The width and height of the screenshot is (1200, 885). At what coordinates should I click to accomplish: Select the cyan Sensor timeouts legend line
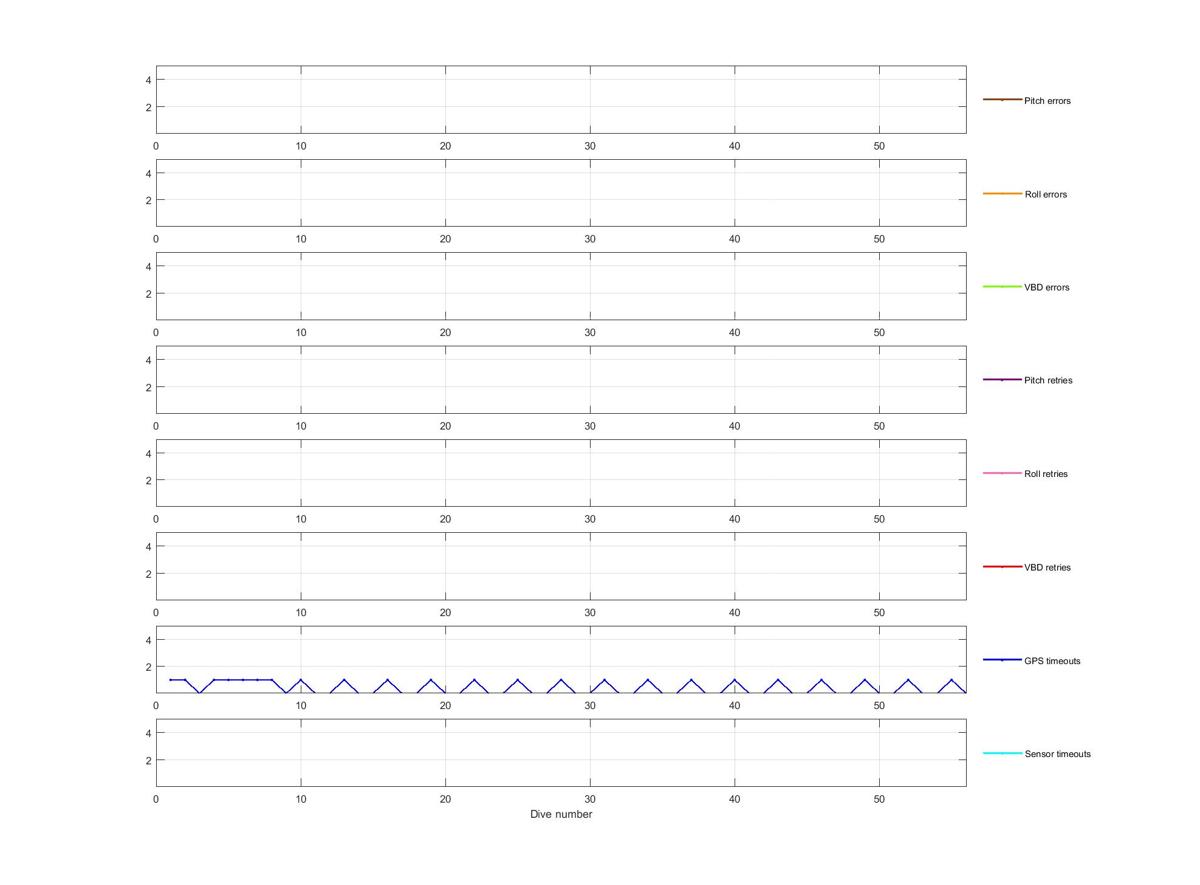[x=1002, y=753]
